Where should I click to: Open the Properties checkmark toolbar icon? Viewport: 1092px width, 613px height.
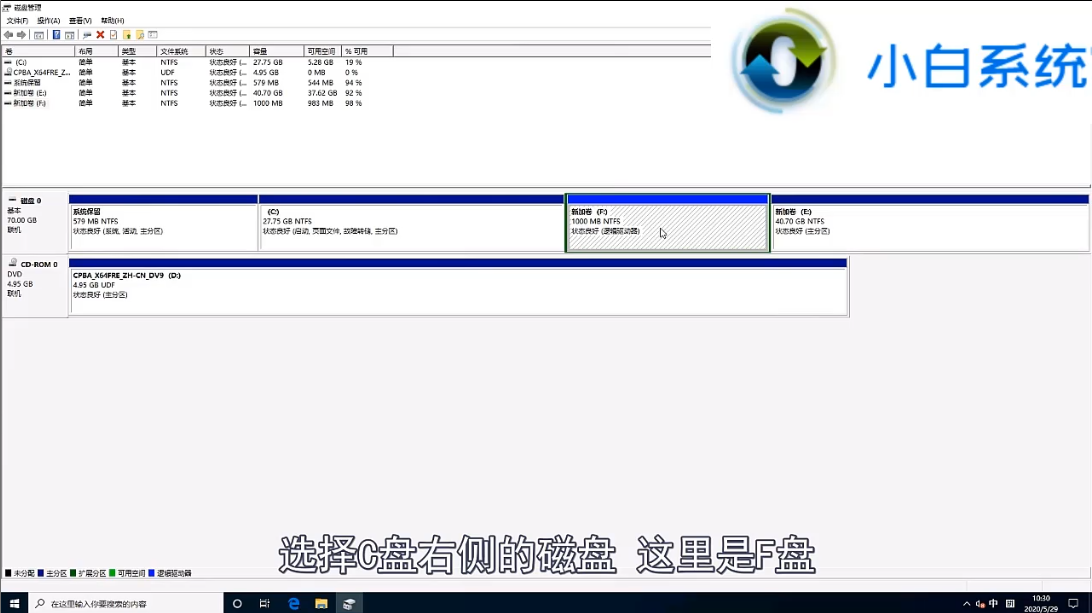point(114,35)
